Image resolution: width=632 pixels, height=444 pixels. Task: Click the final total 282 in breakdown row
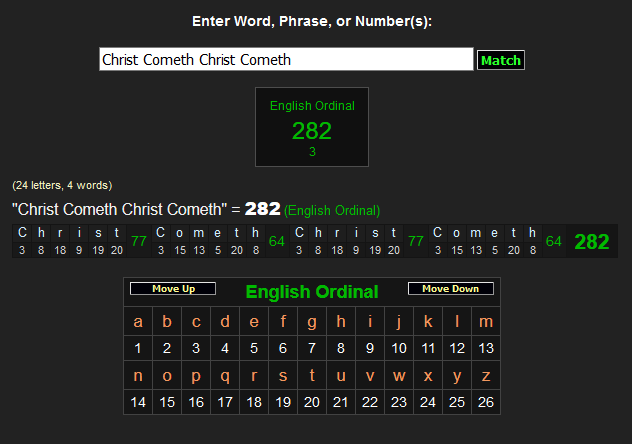coord(591,242)
